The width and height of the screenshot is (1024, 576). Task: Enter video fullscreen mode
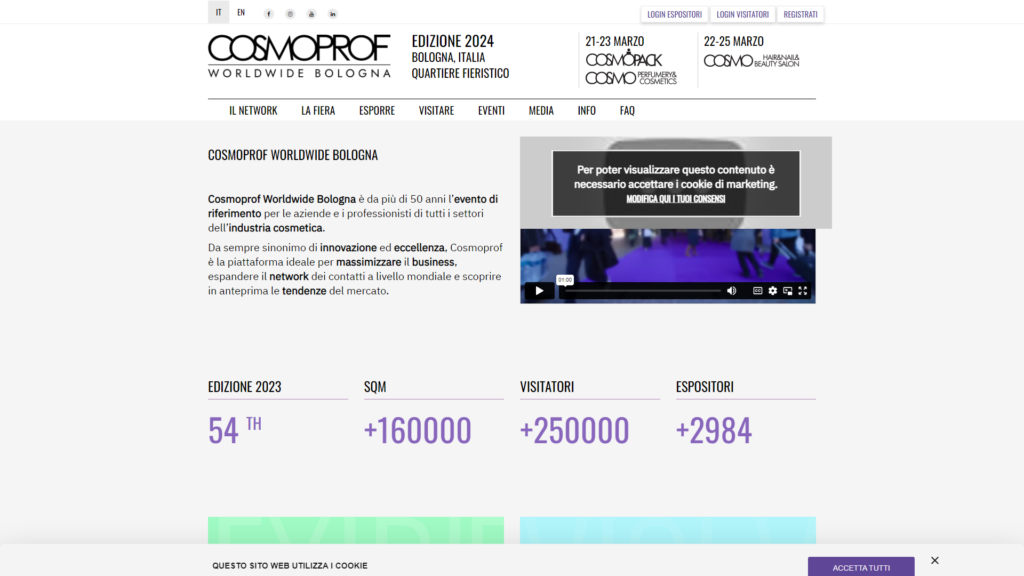[803, 291]
